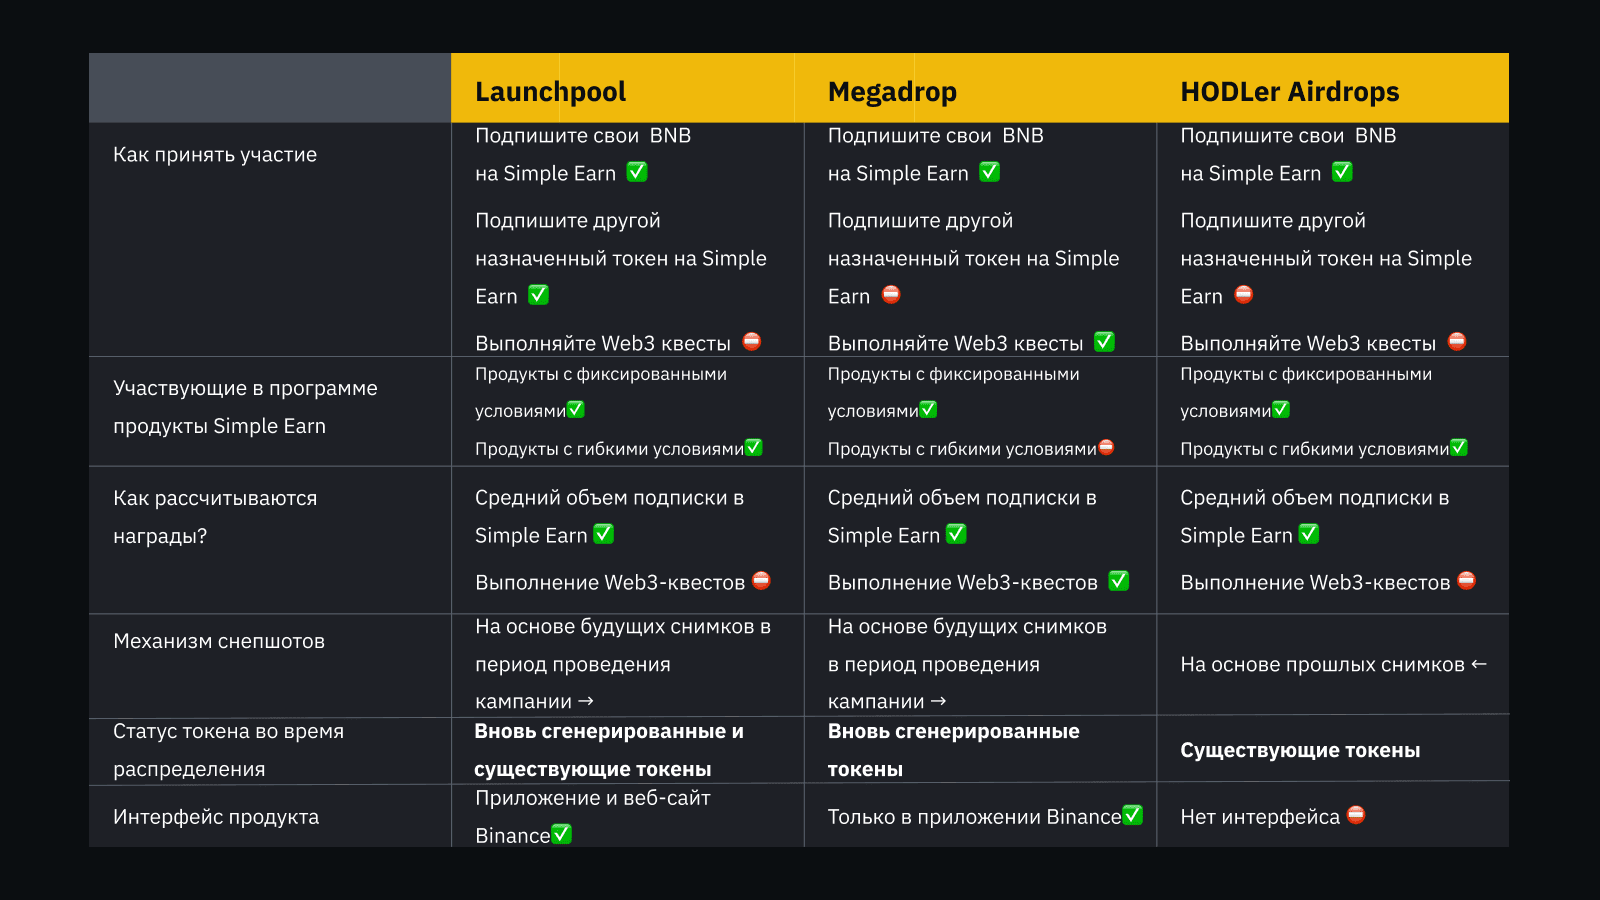1600x900 pixels.
Task: Click the Launchpool column header
Action: pyautogui.click(x=550, y=92)
